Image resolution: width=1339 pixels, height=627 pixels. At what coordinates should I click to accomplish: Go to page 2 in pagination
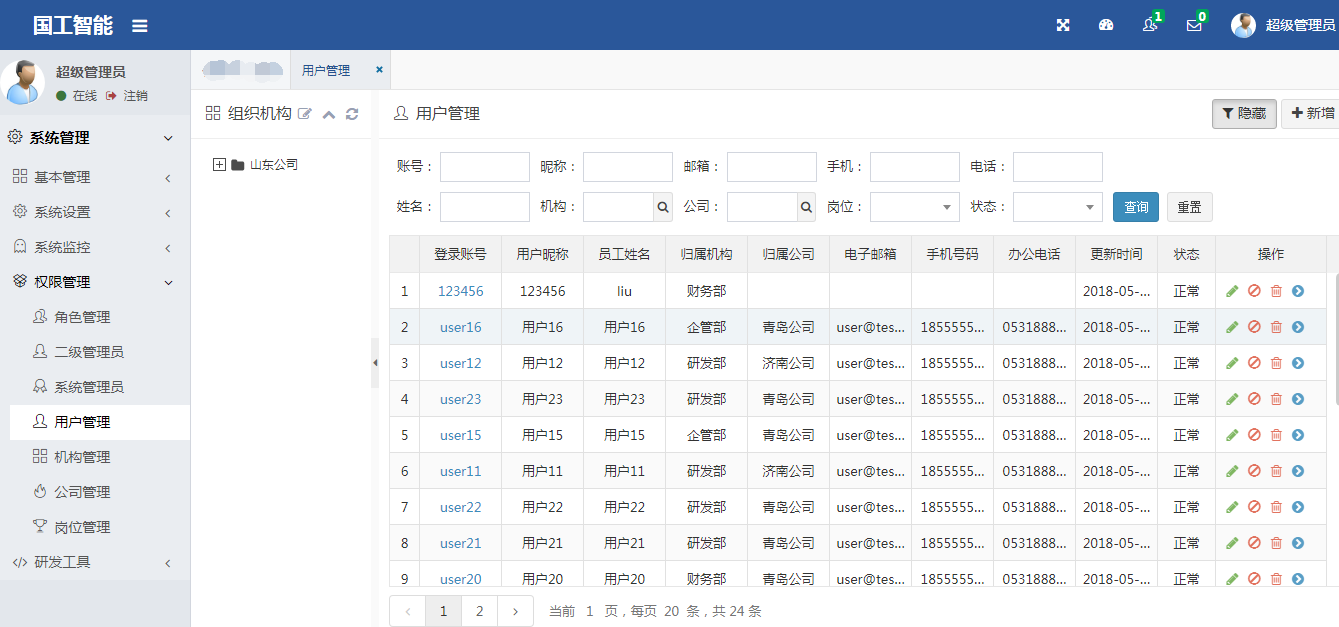(x=479, y=611)
